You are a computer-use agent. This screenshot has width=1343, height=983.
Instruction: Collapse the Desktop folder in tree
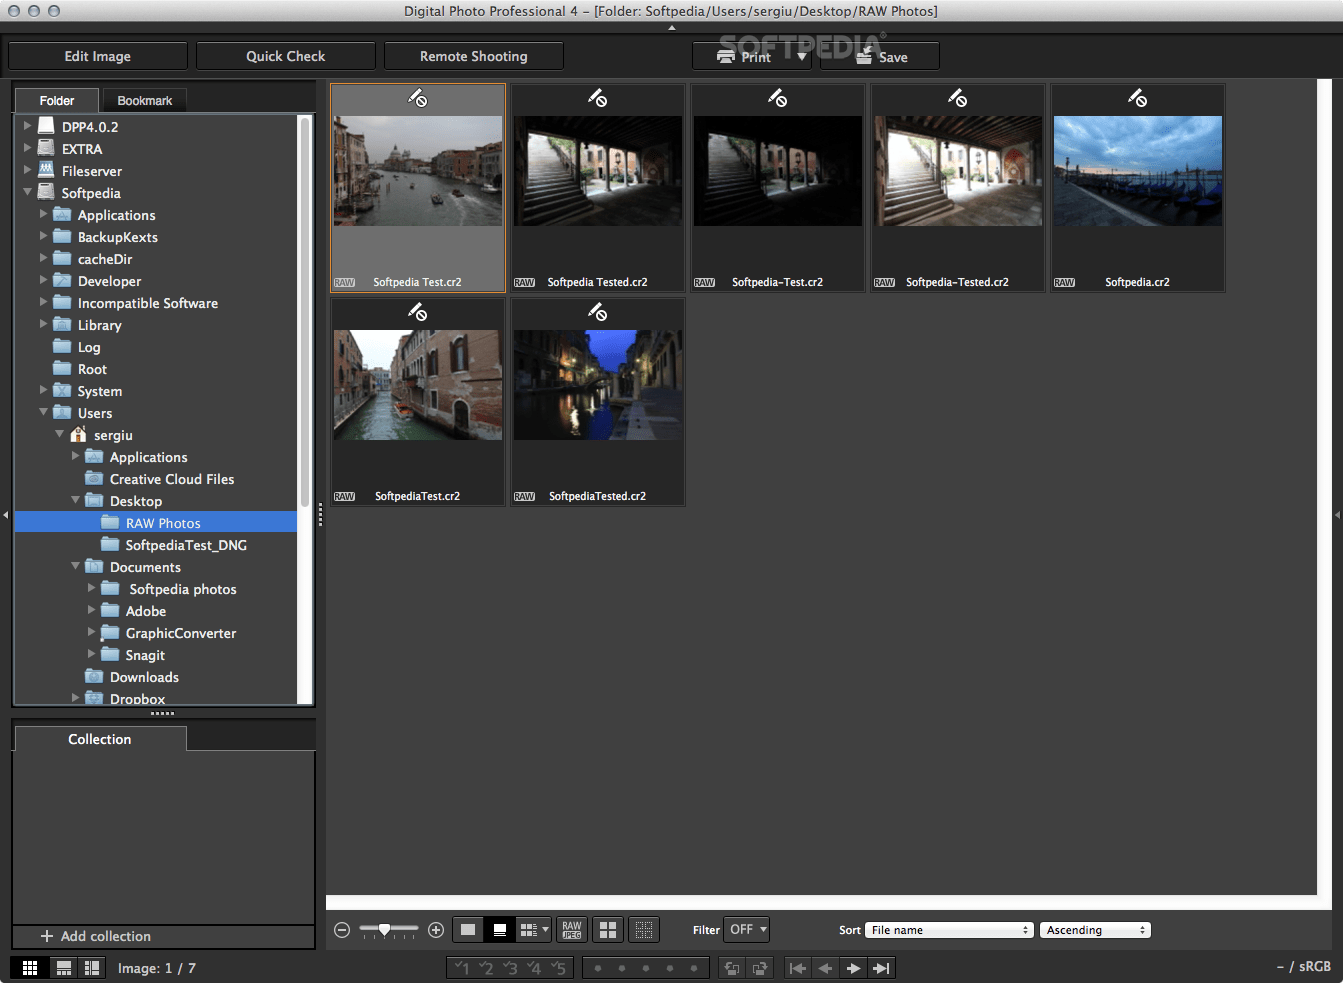pyautogui.click(x=76, y=500)
